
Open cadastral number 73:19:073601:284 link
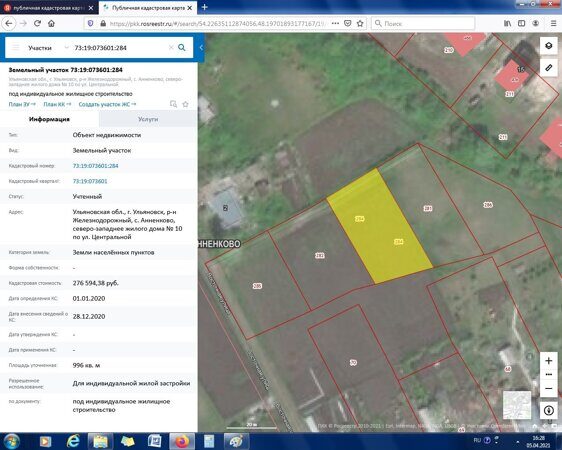click(x=95, y=166)
